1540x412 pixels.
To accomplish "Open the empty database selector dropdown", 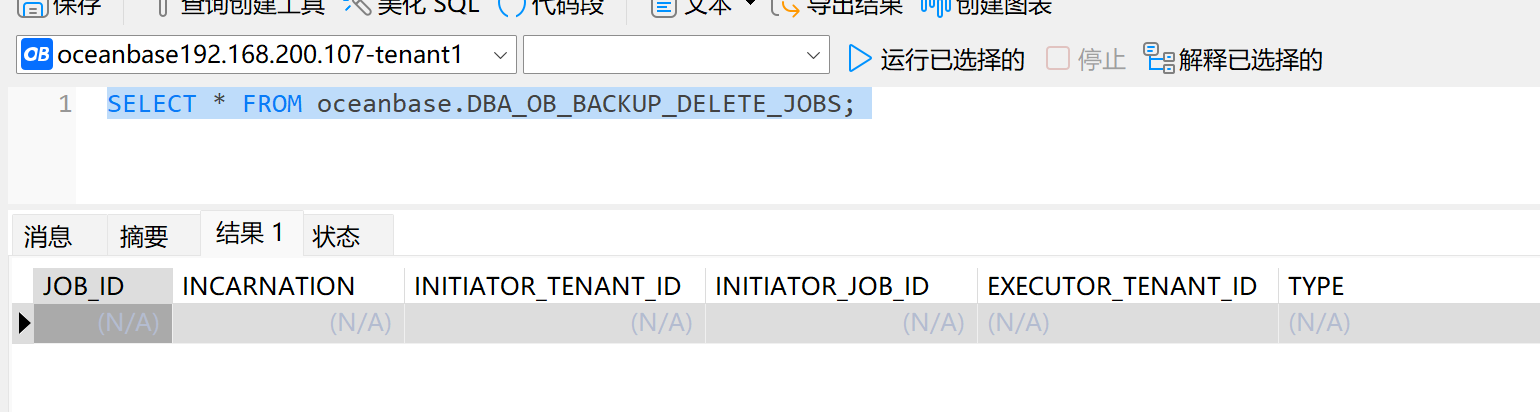I will click(x=676, y=55).
